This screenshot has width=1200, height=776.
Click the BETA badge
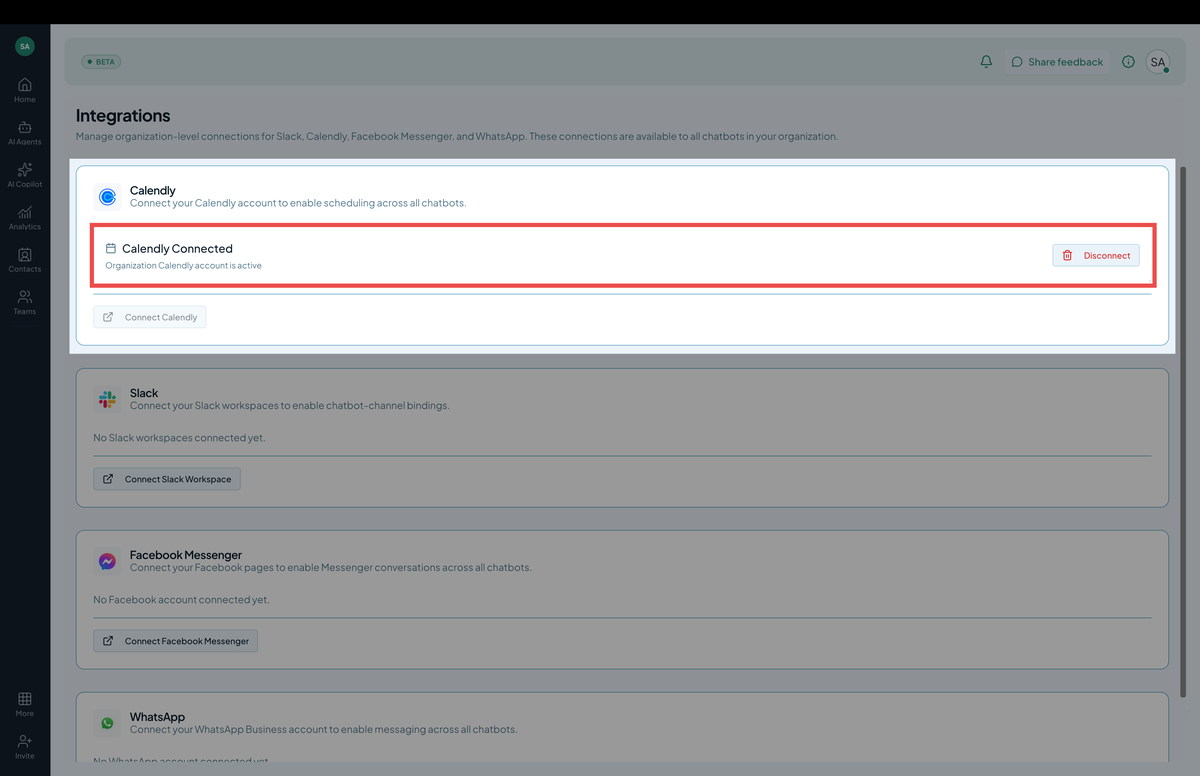point(101,62)
